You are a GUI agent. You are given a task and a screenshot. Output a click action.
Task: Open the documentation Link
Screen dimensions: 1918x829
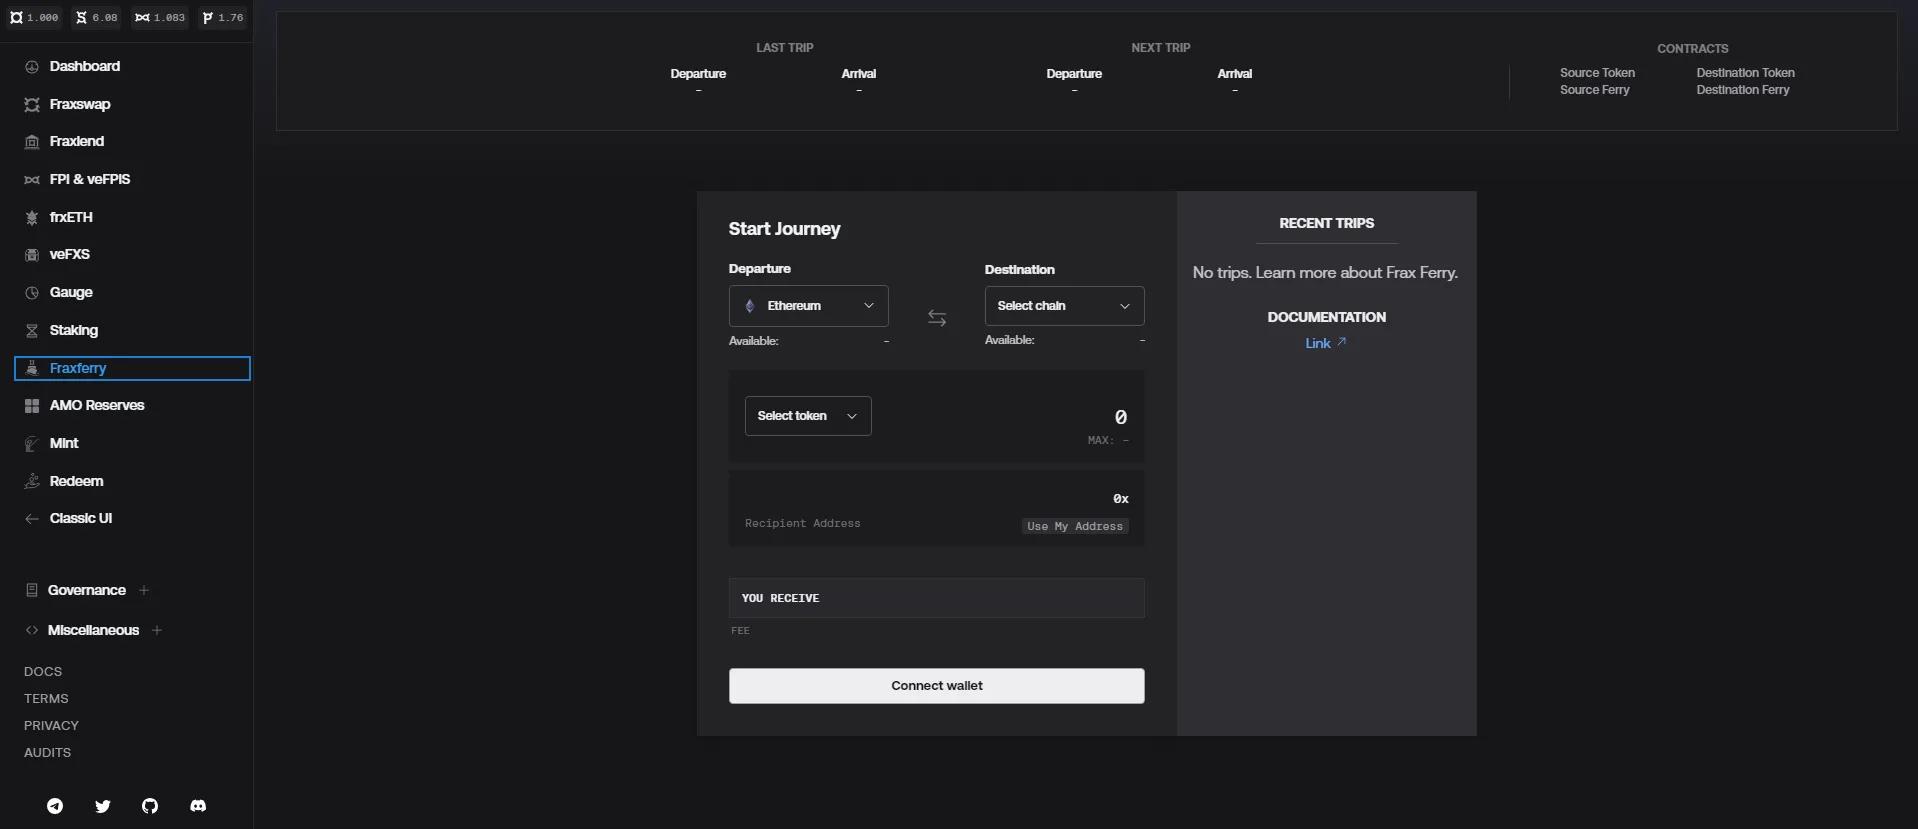click(x=1326, y=344)
